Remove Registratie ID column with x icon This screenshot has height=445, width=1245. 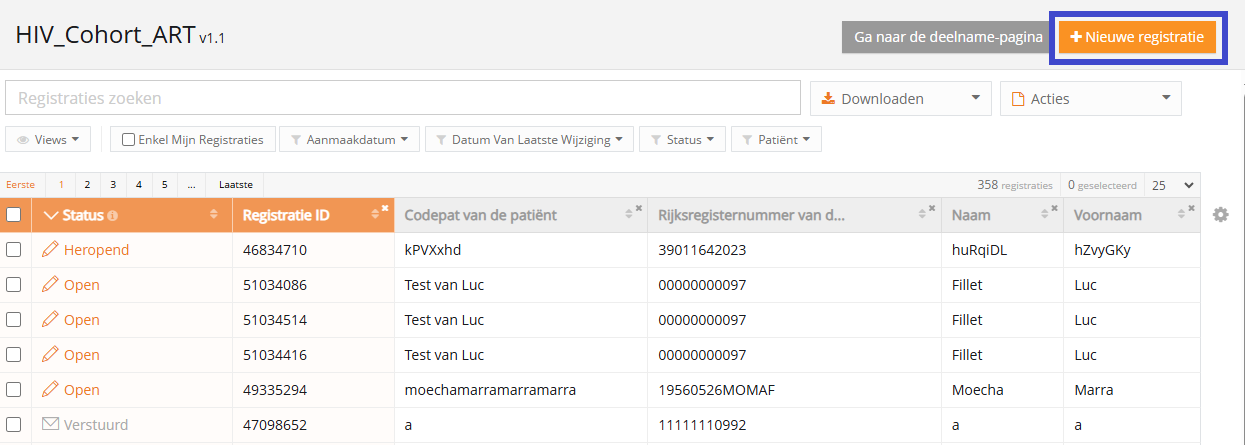point(385,209)
